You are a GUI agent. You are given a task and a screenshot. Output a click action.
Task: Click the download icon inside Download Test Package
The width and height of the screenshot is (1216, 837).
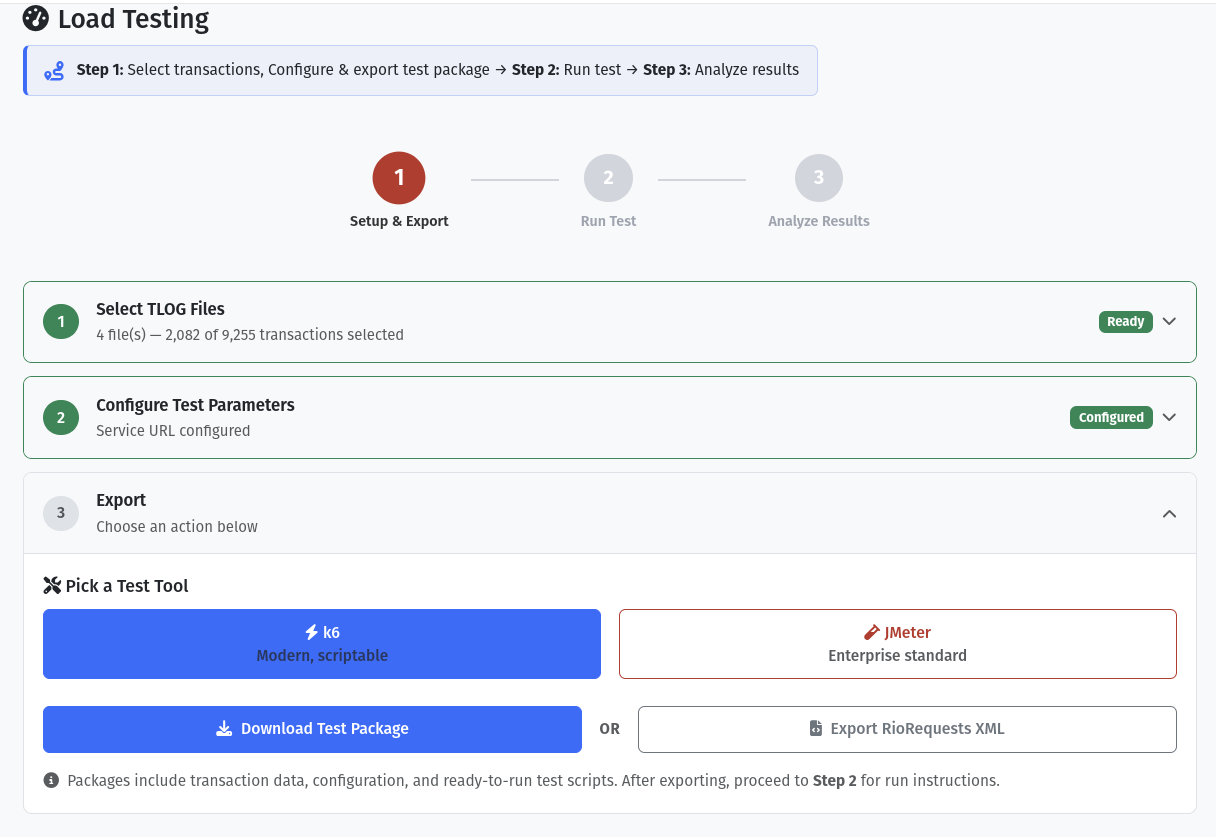point(224,728)
